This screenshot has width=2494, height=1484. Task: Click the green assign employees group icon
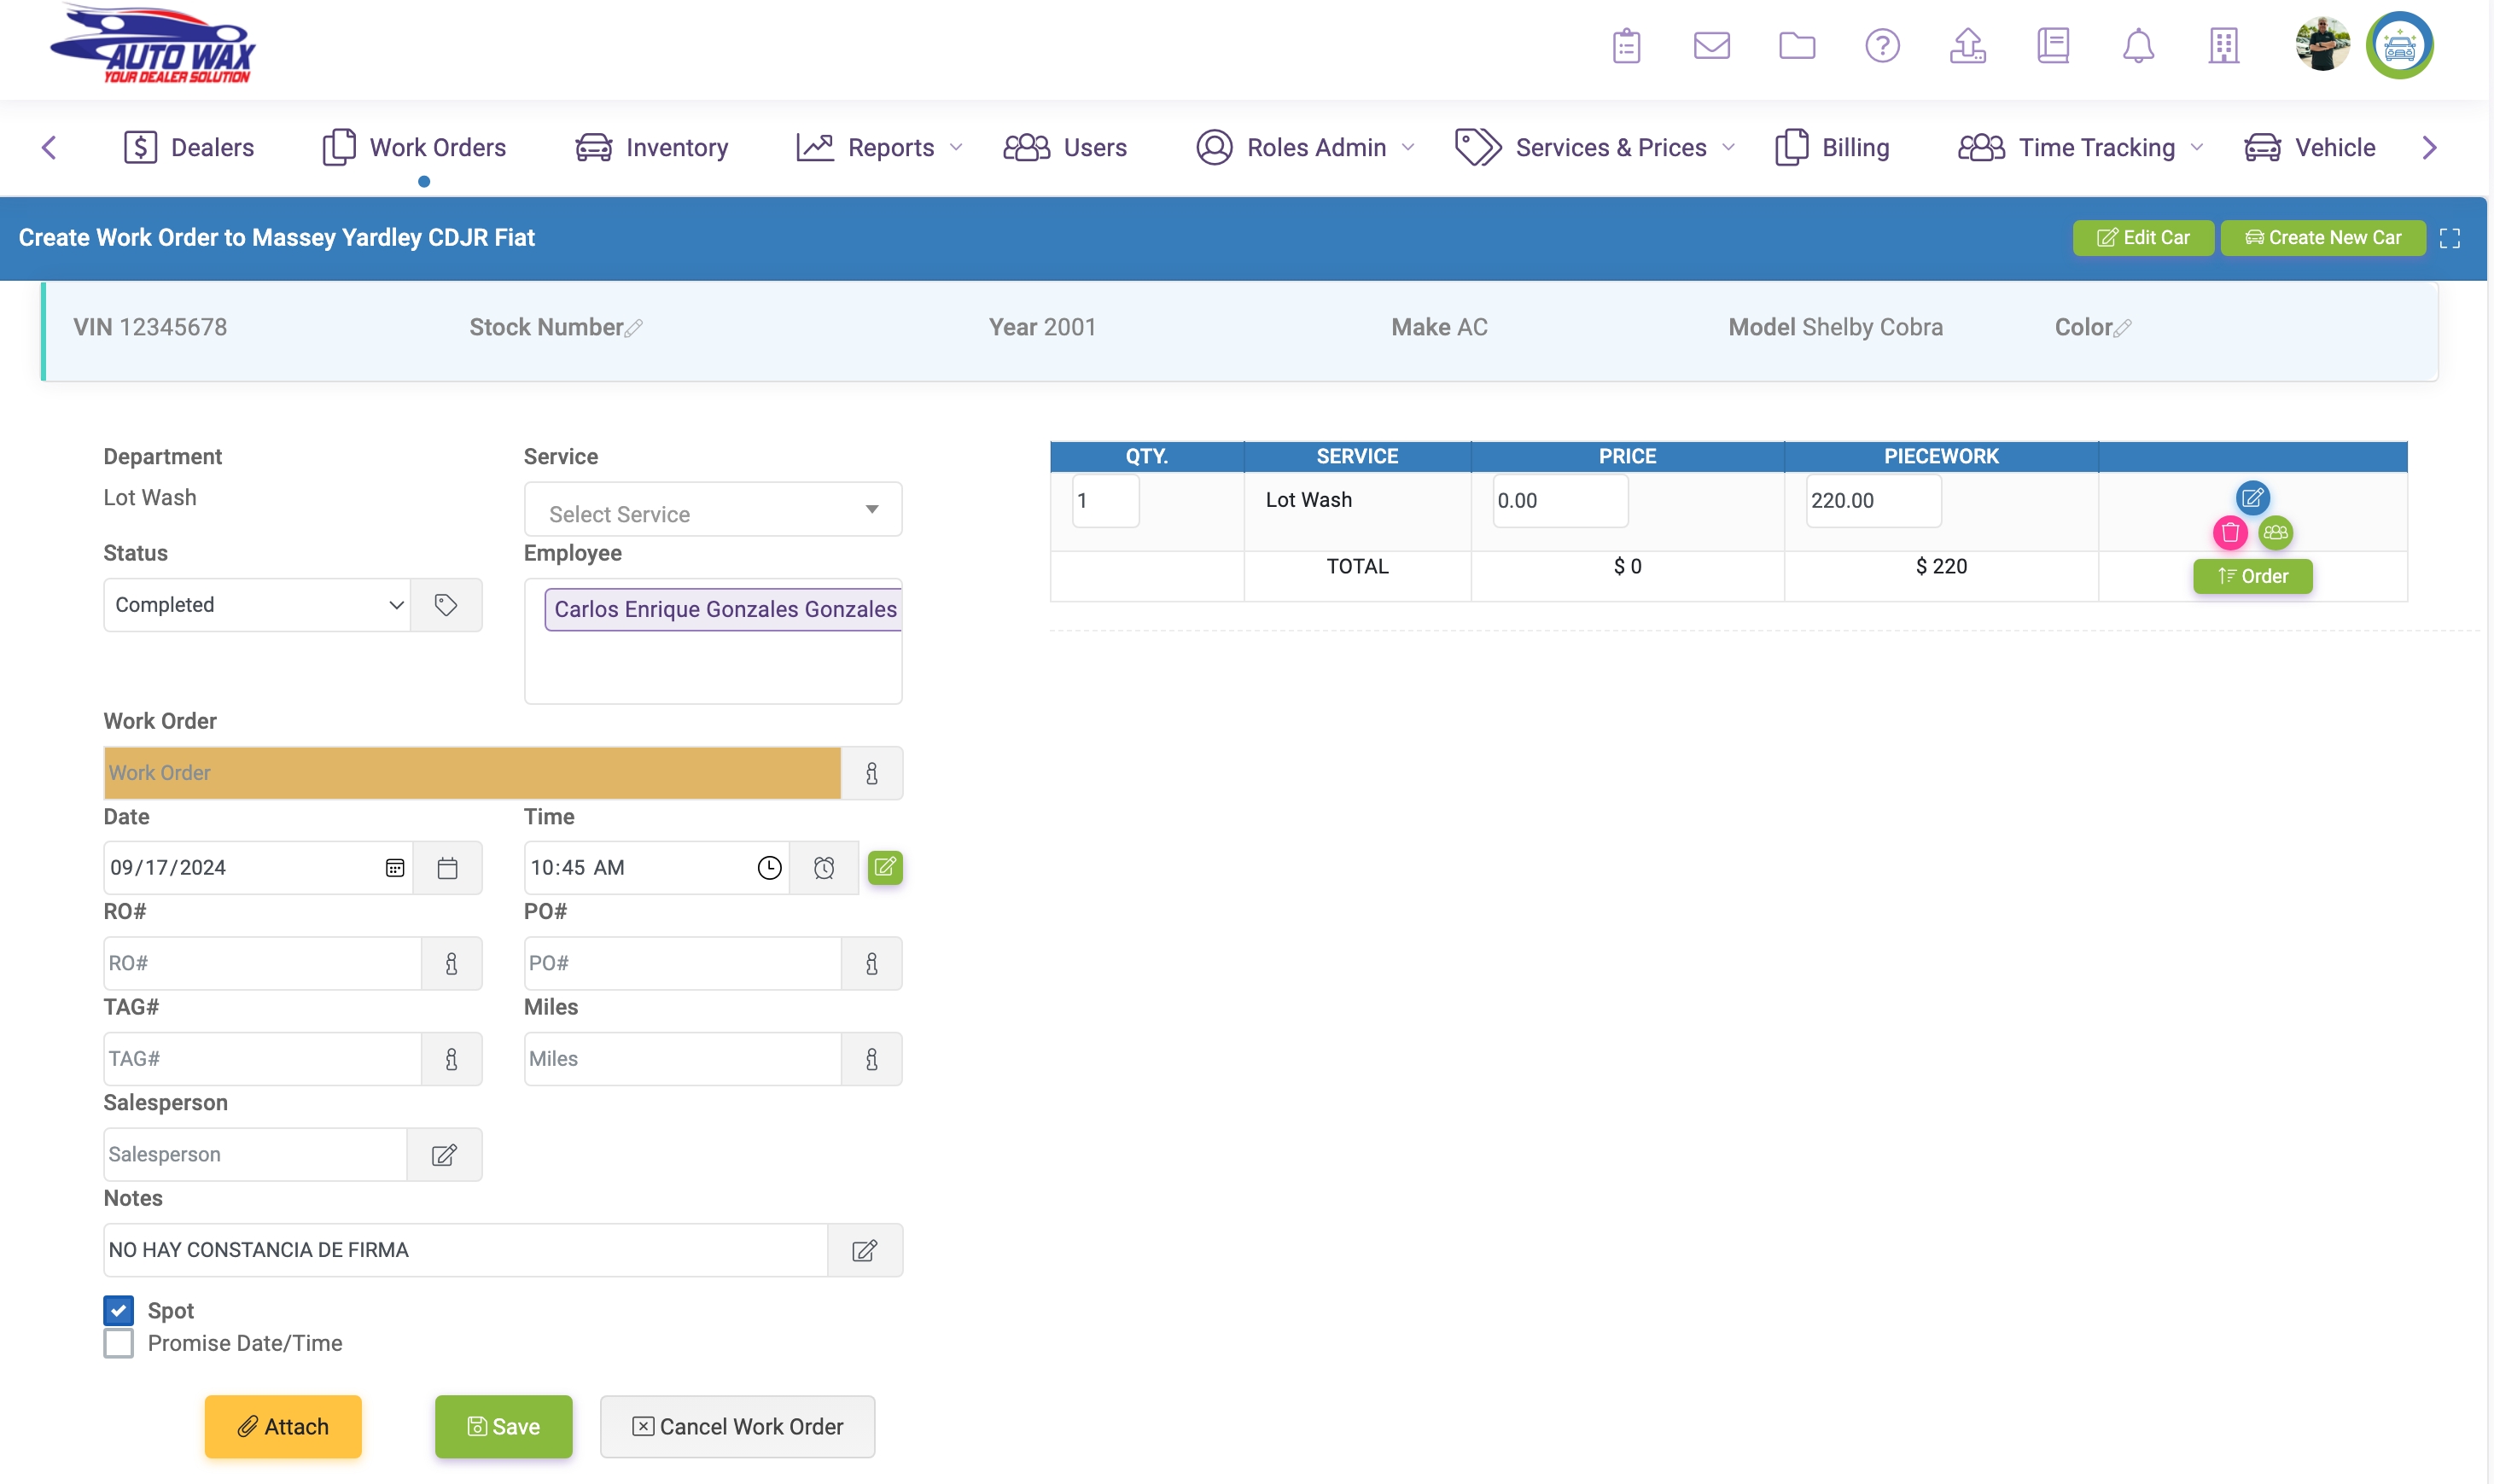[x=2275, y=533]
